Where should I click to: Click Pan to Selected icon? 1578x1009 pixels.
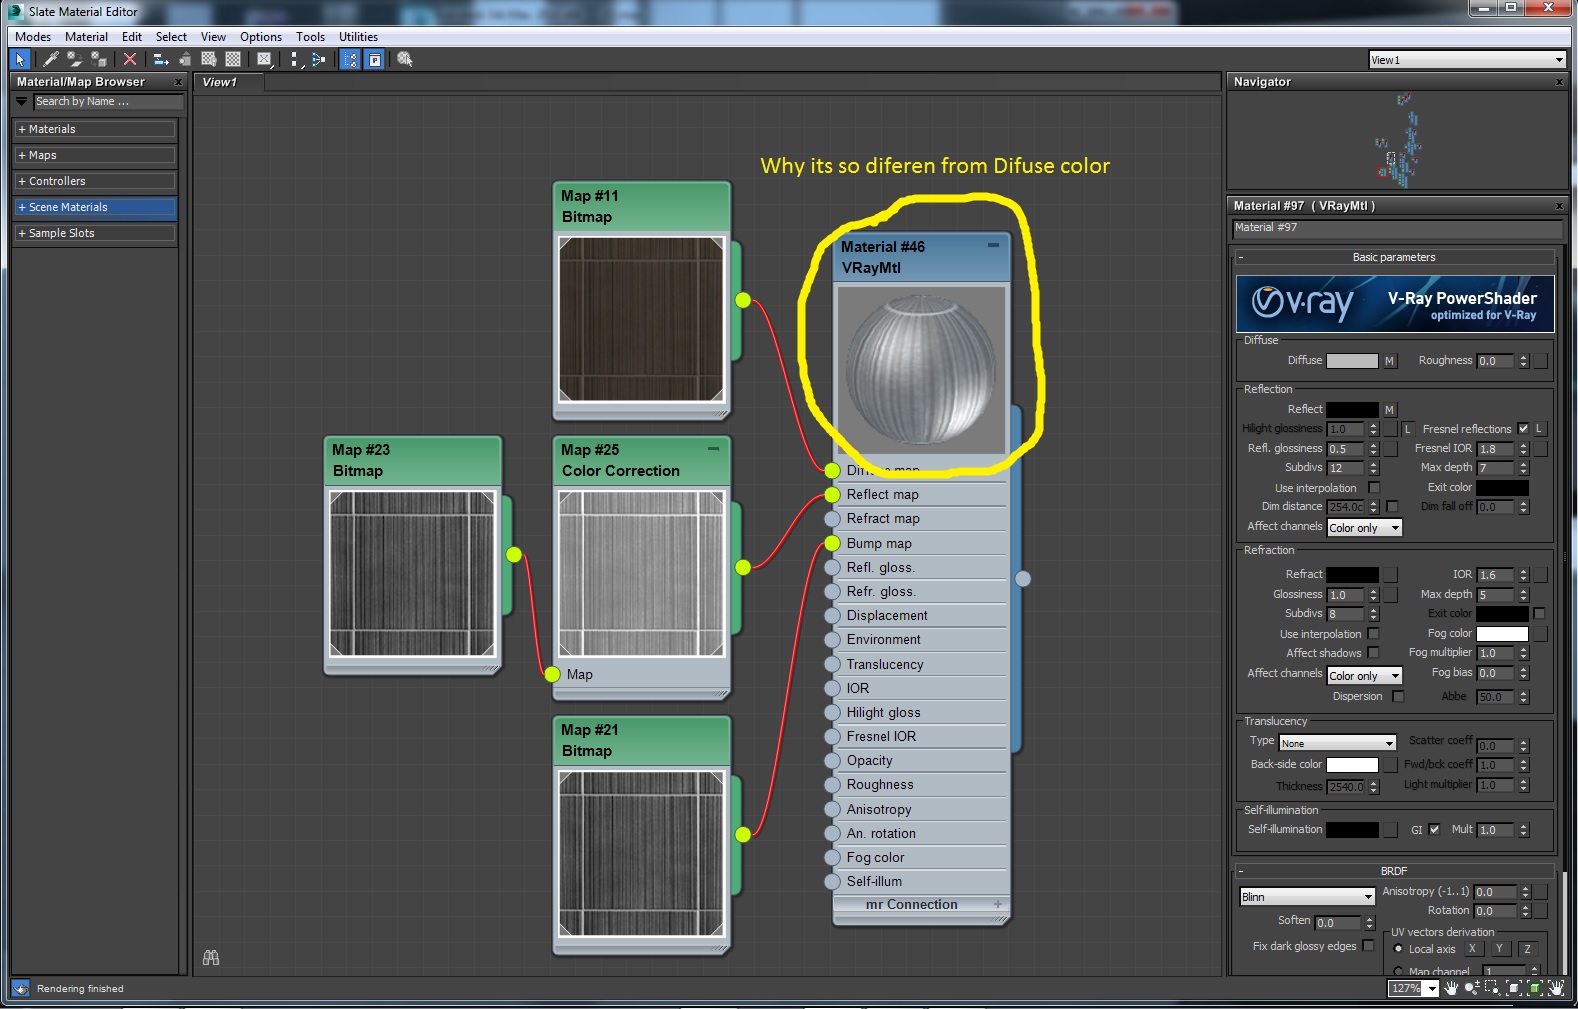pyautogui.click(x=1556, y=988)
